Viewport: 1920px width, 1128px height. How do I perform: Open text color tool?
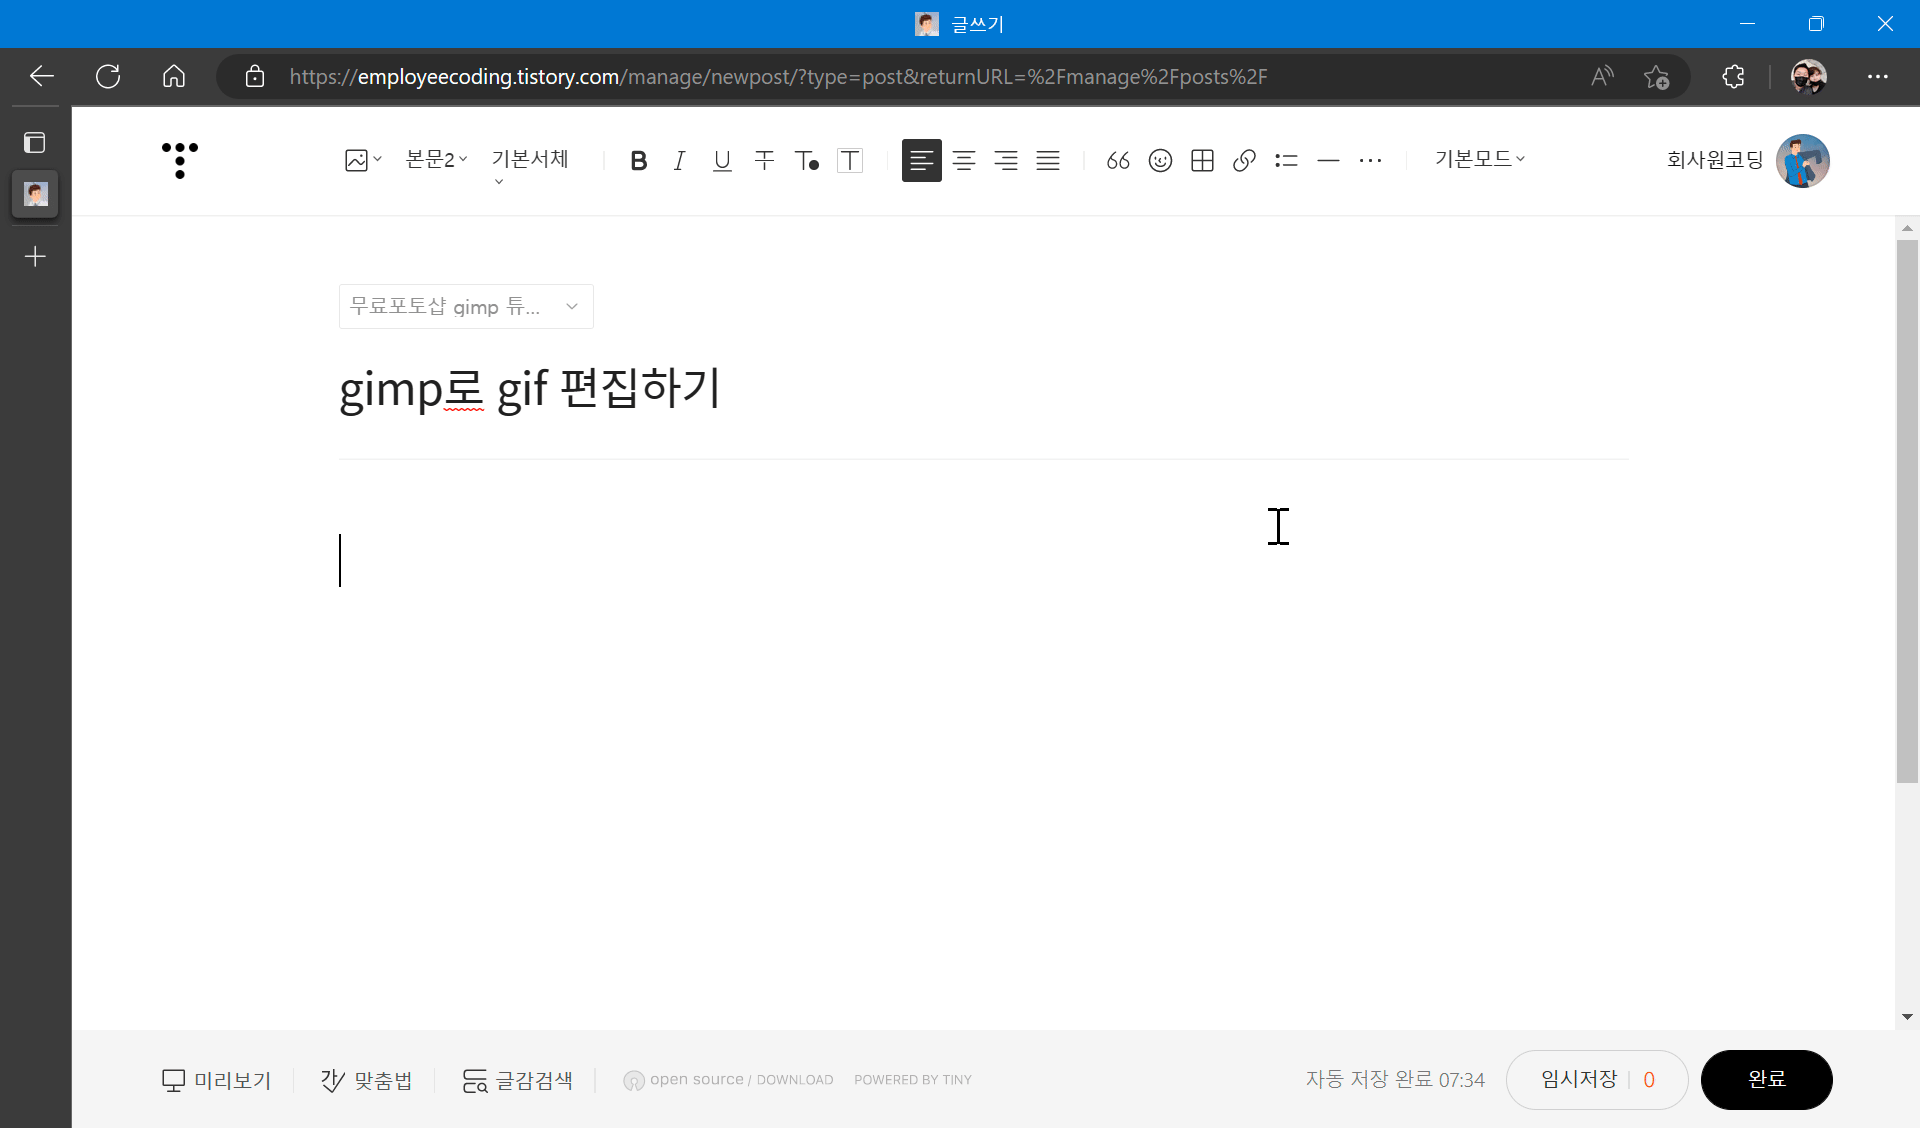click(807, 160)
